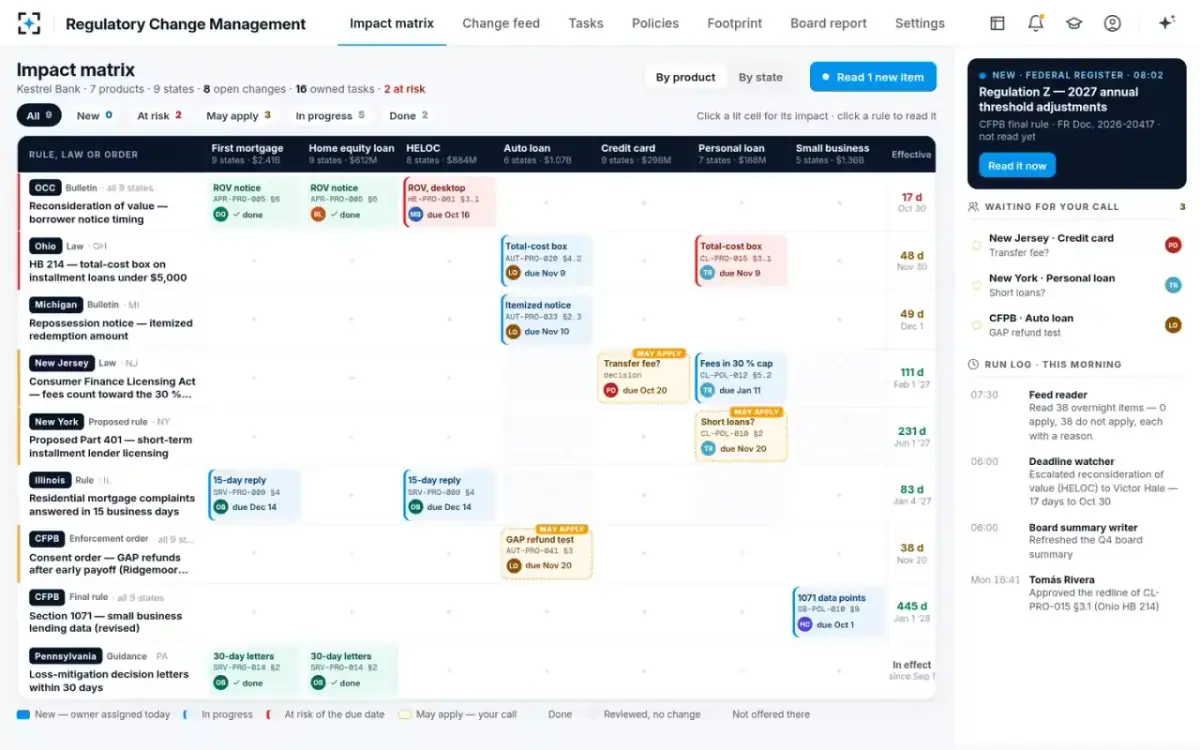
Task: Tick circle next to New Jersey Credit card
Action: tap(976, 245)
